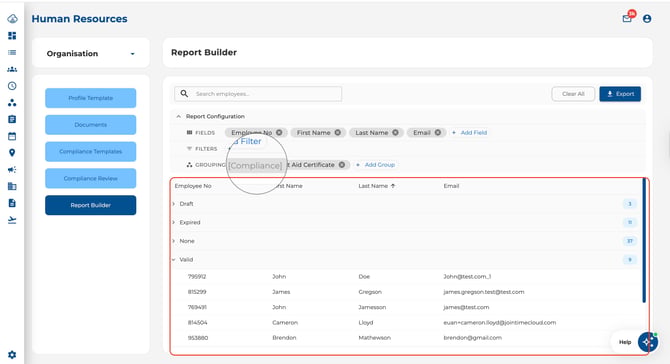The image size is (670, 364).
Task: Open mail notifications icon with badge
Action: coord(627,18)
